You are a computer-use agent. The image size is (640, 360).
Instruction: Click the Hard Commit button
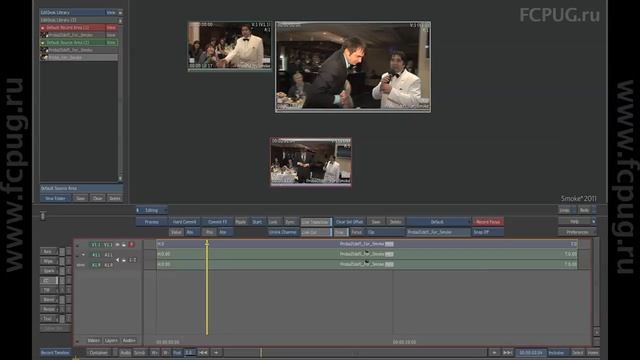click(x=184, y=222)
